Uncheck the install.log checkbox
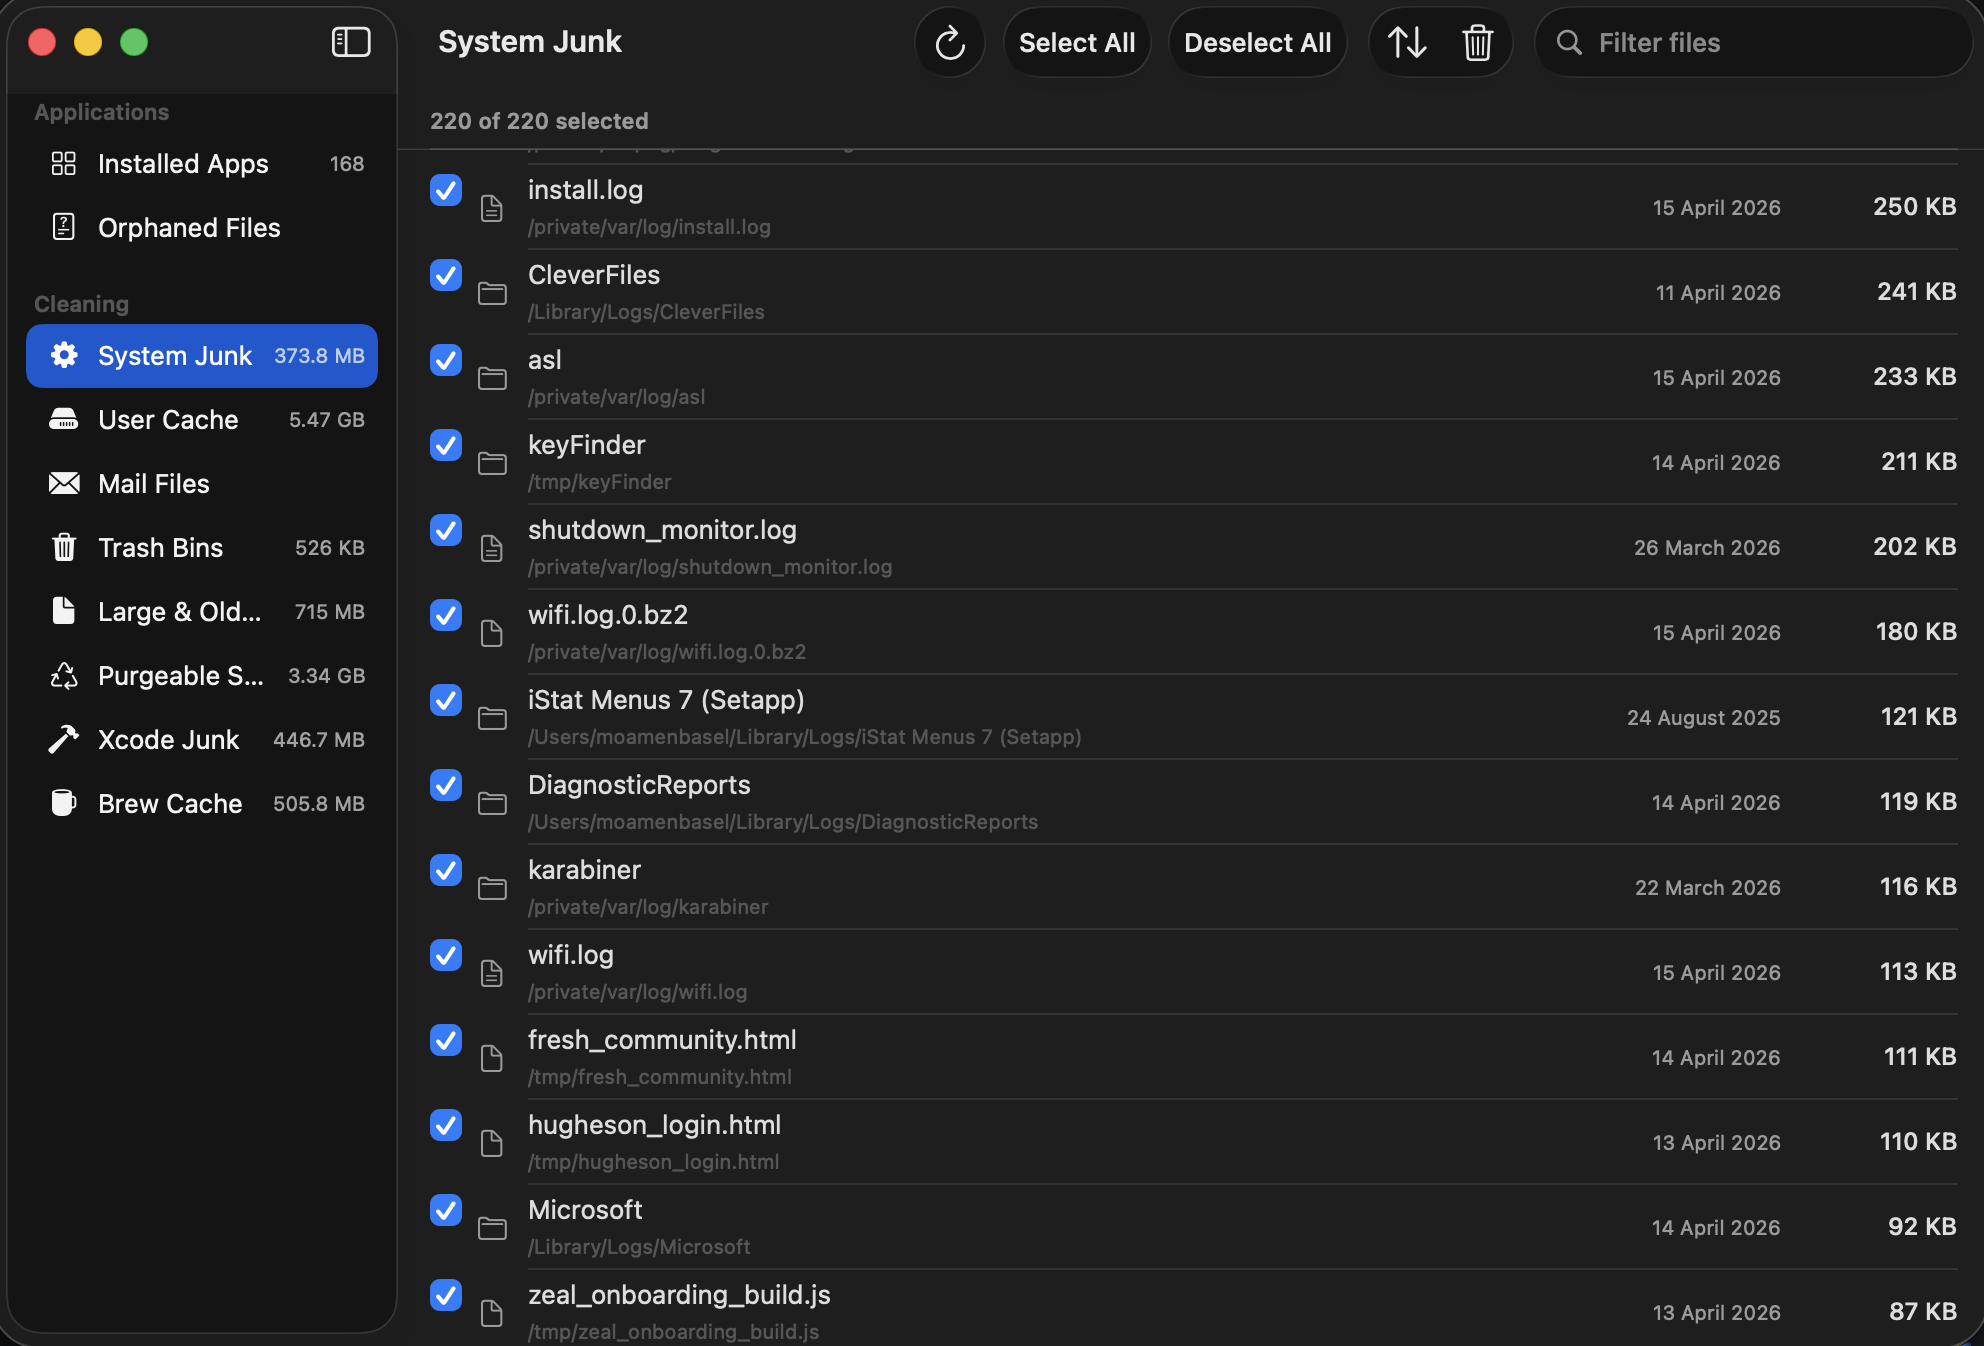 click(x=446, y=190)
